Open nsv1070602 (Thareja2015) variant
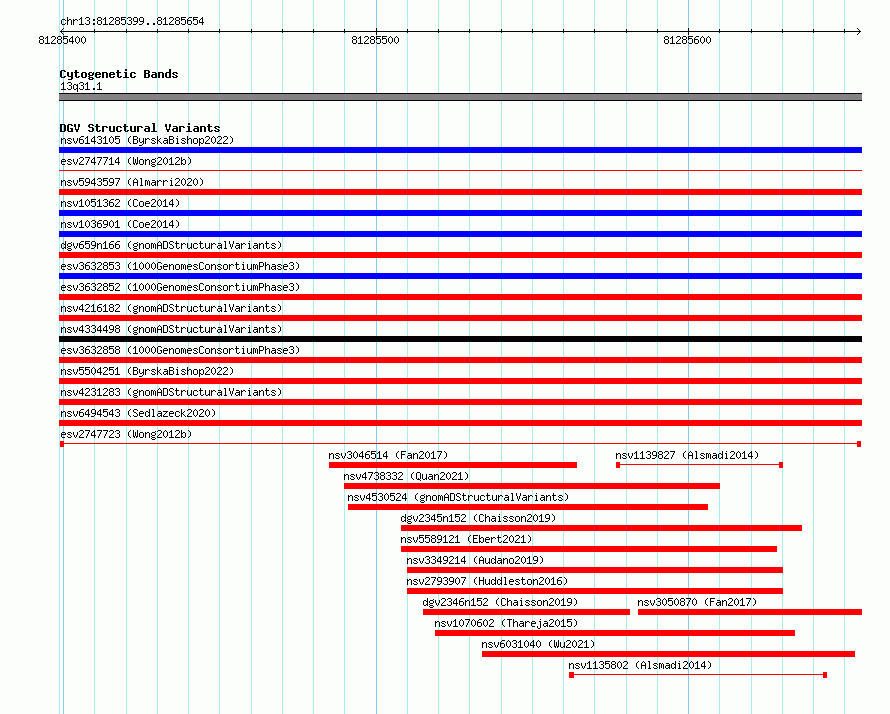890x714 pixels. (506, 623)
